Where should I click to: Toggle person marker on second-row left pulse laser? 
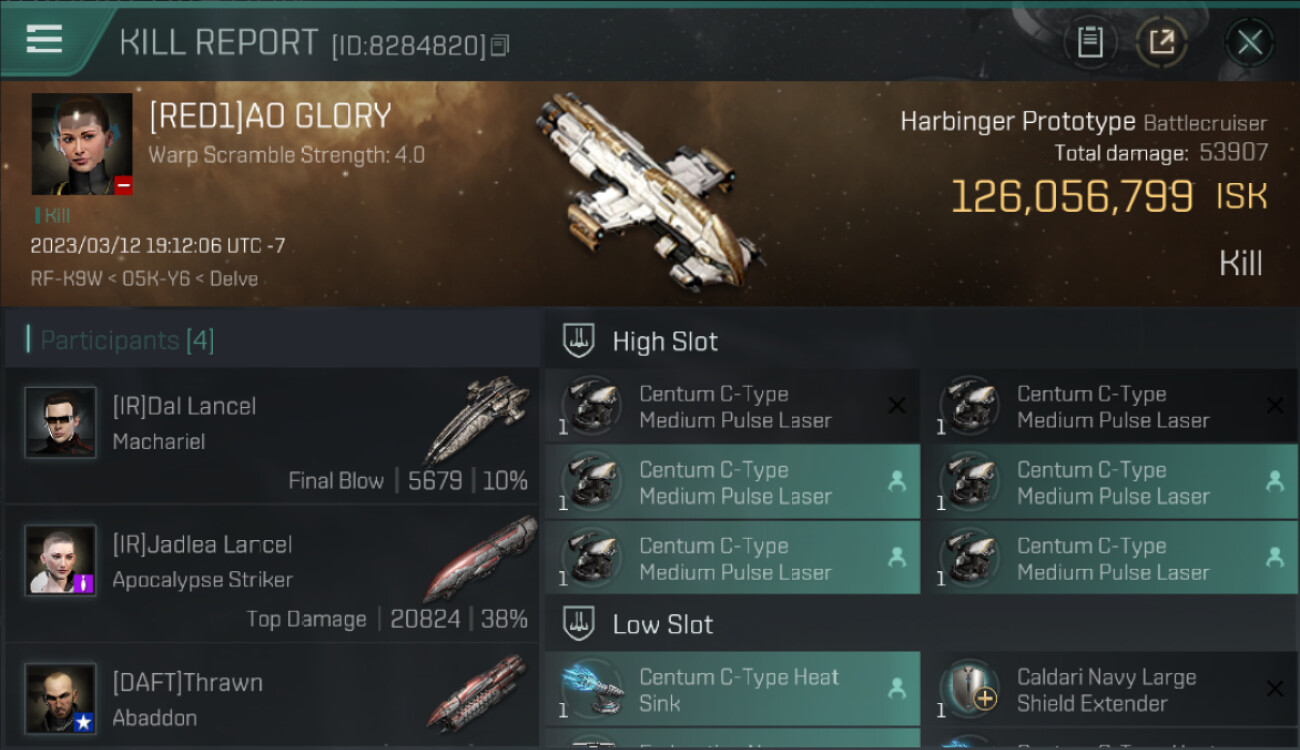click(897, 482)
